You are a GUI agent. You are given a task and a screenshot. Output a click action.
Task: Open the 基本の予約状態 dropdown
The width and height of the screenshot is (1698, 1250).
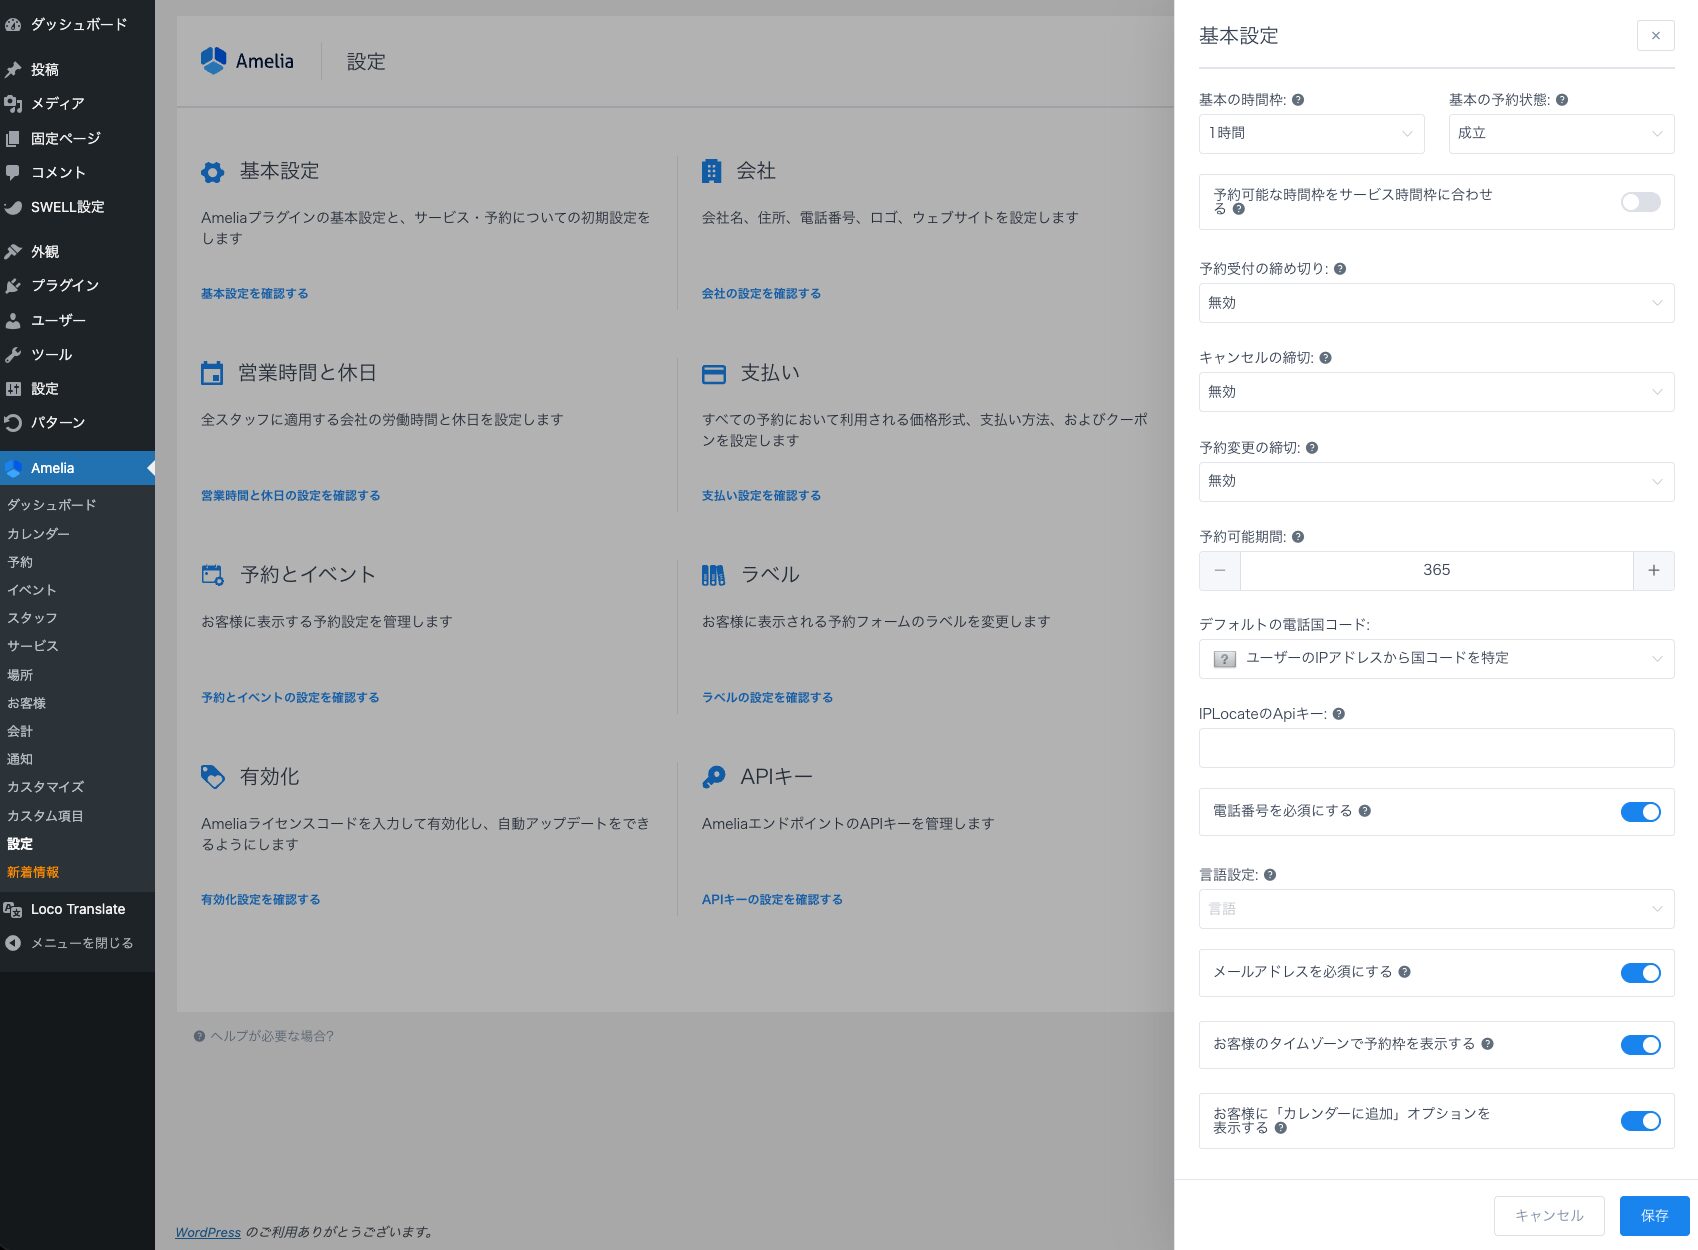1560,134
